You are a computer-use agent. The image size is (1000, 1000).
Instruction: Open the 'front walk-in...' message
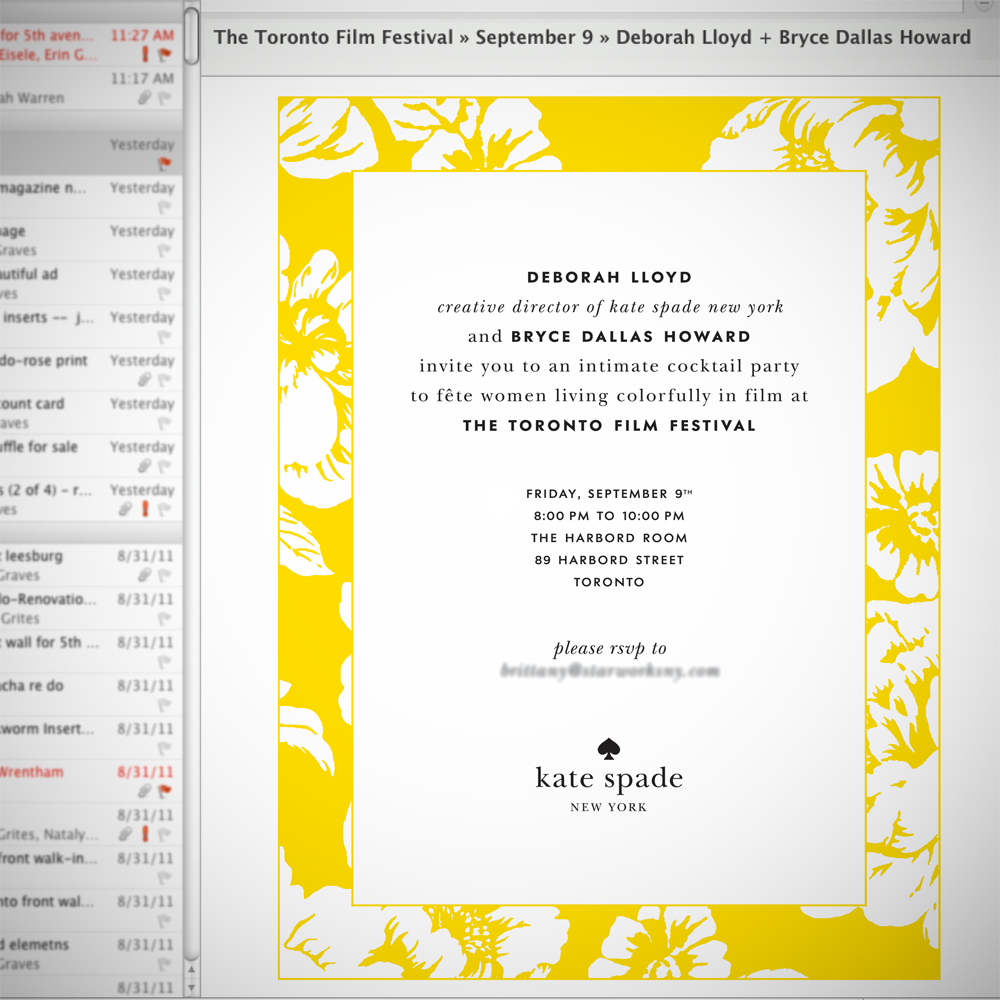coord(91,867)
